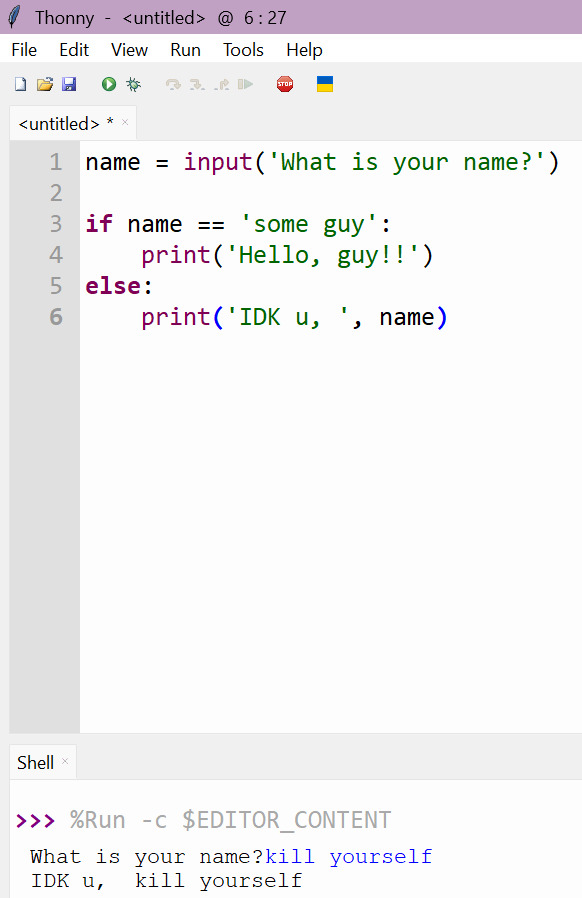Click the Step out debug icon

click(x=222, y=85)
